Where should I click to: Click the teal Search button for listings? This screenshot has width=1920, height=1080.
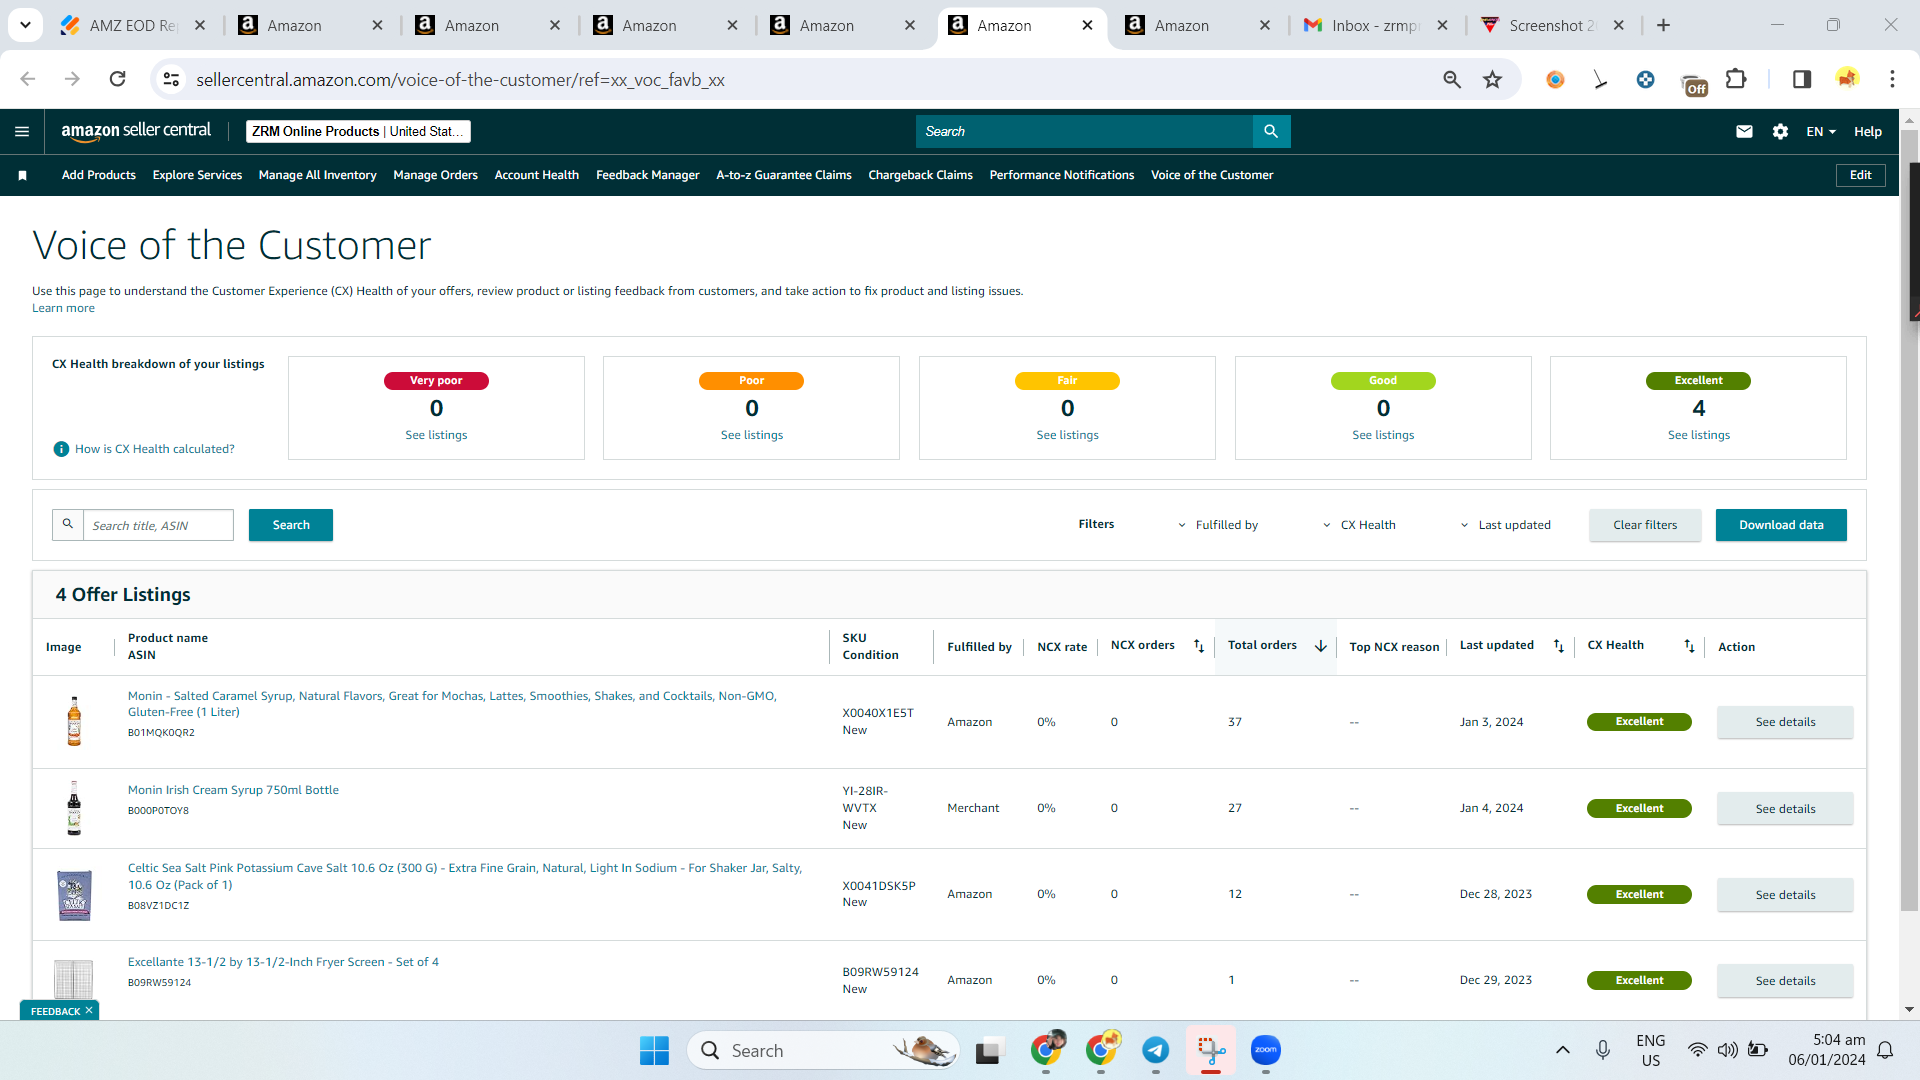(x=291, y=525)
